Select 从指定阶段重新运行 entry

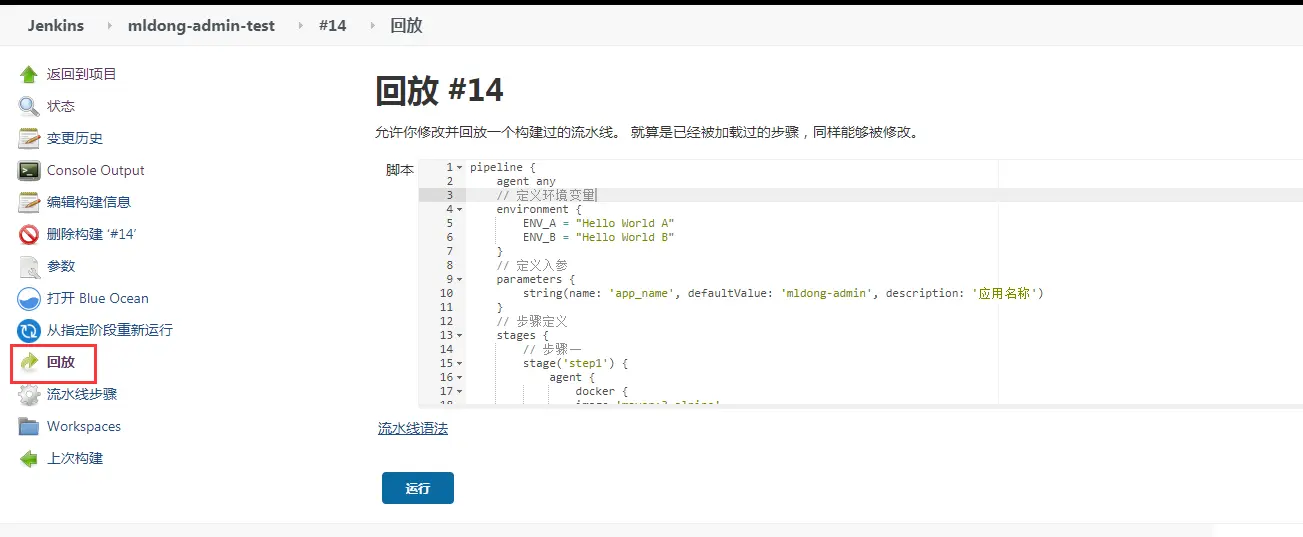coord(110,330)
